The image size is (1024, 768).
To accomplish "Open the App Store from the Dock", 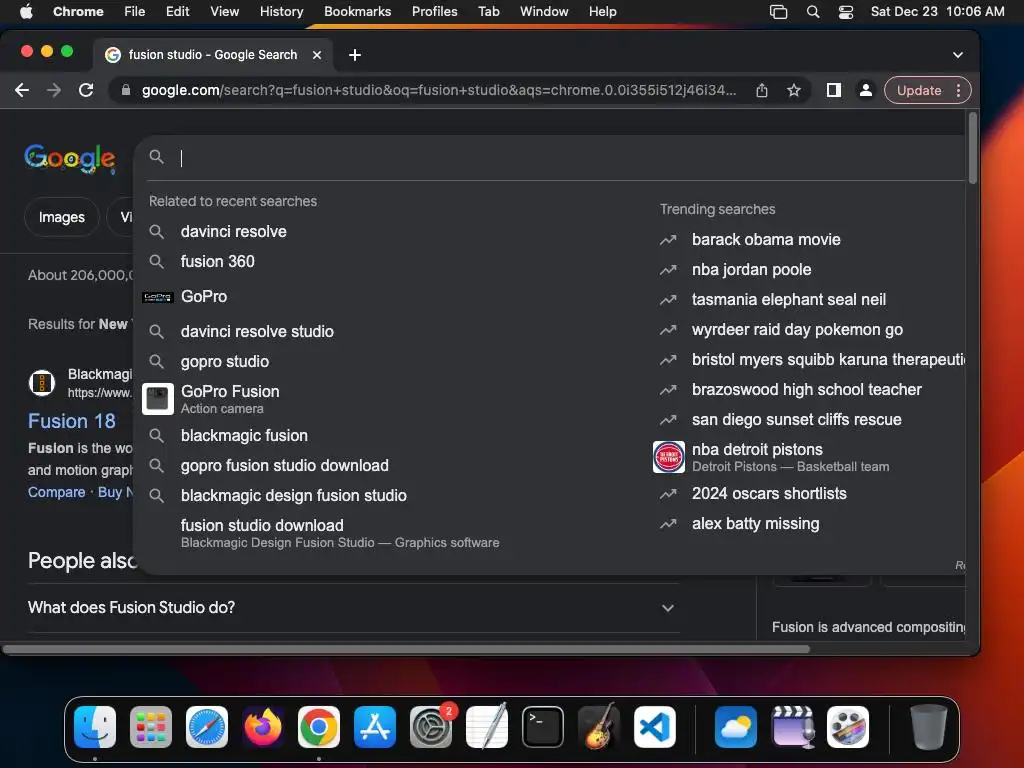I will (375, 727).
